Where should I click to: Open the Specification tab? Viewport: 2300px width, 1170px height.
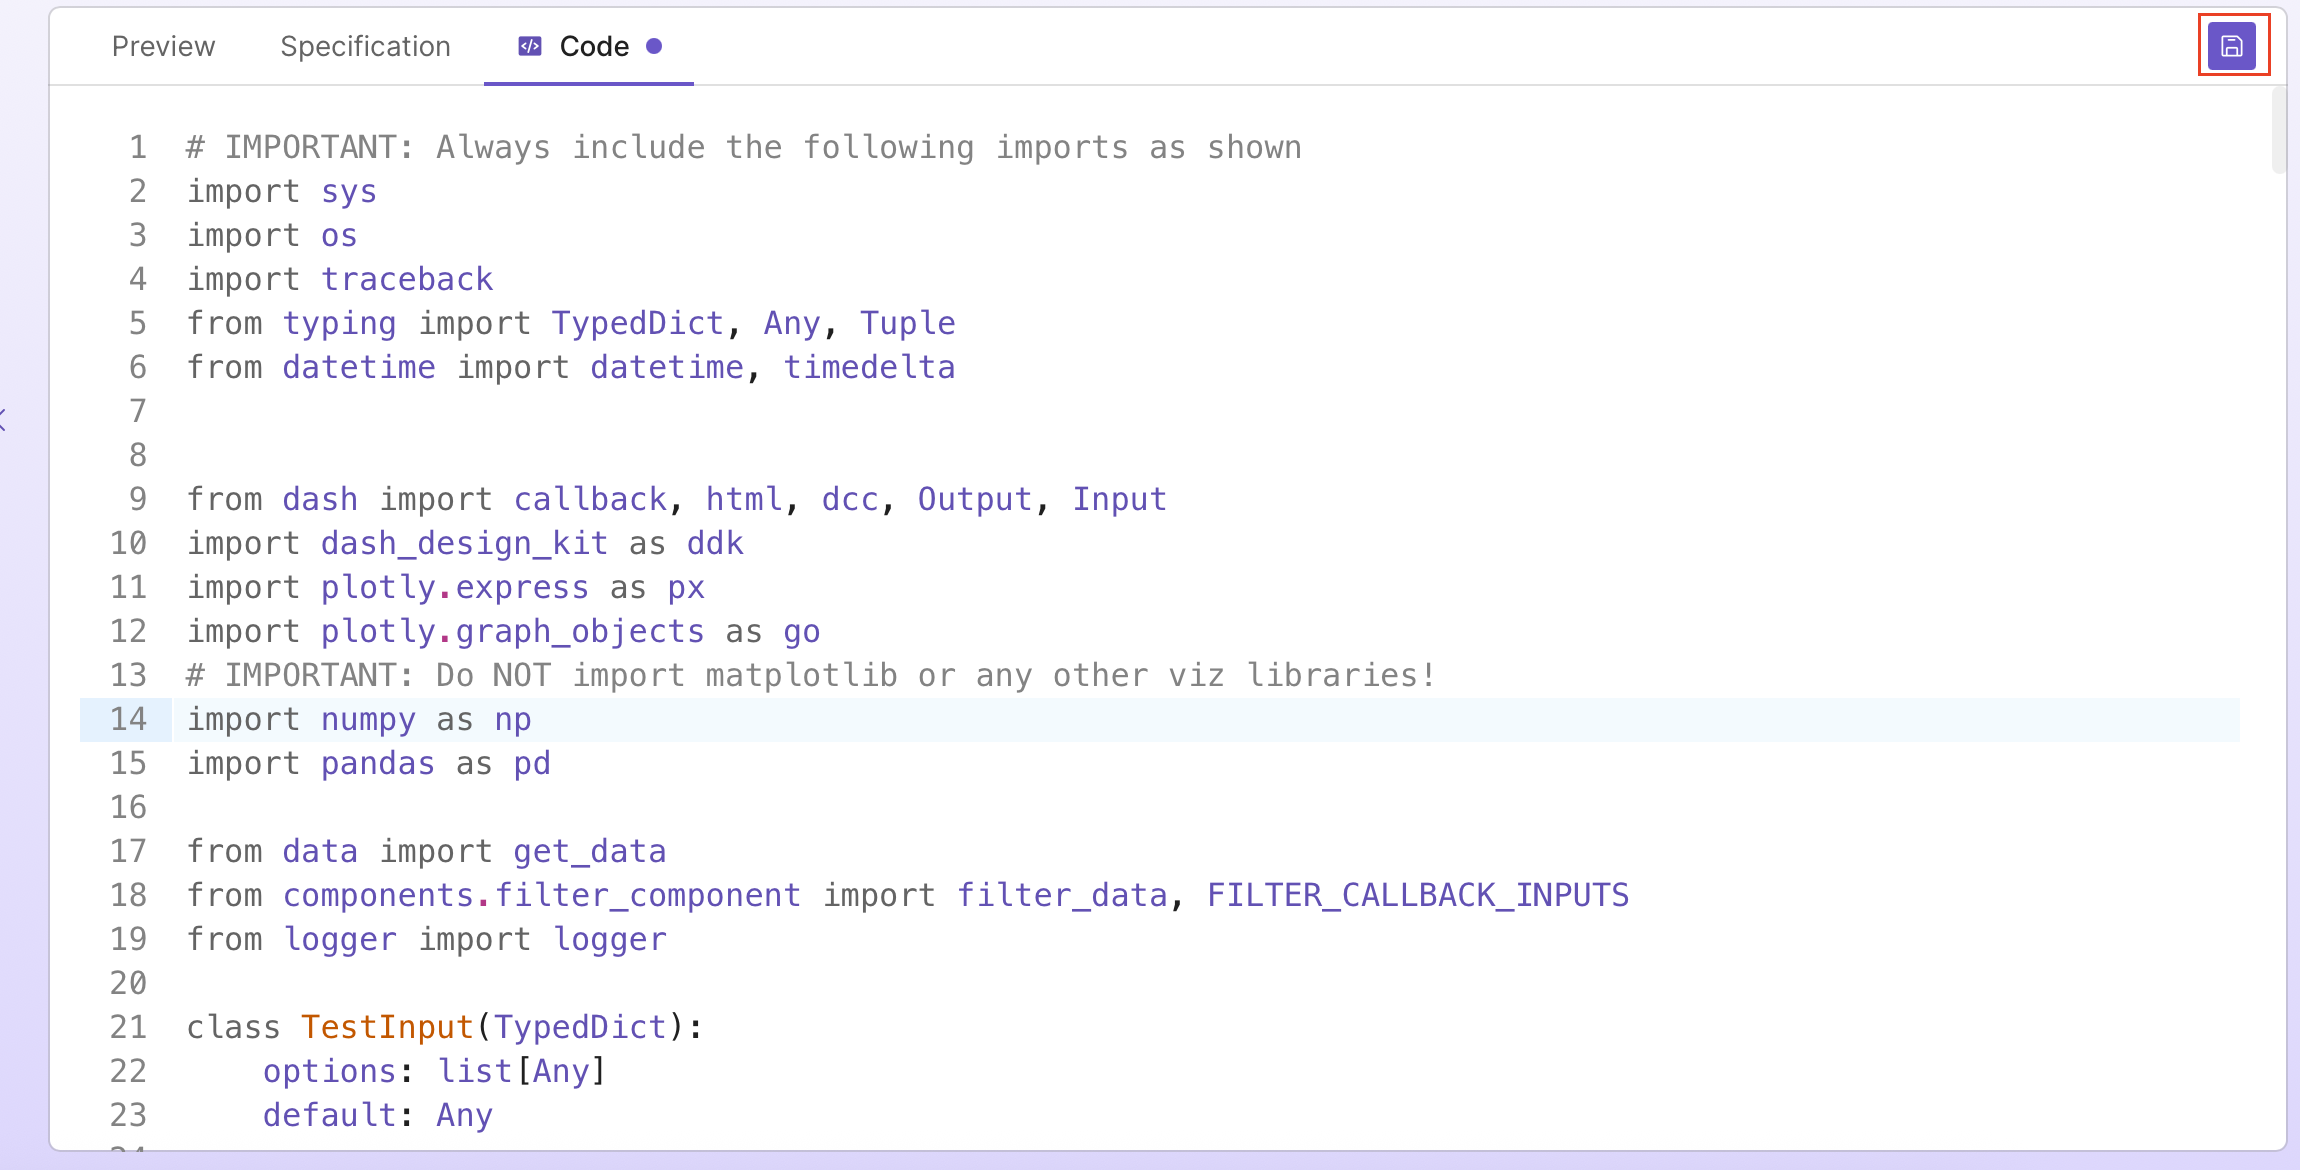tap(365, 46)
